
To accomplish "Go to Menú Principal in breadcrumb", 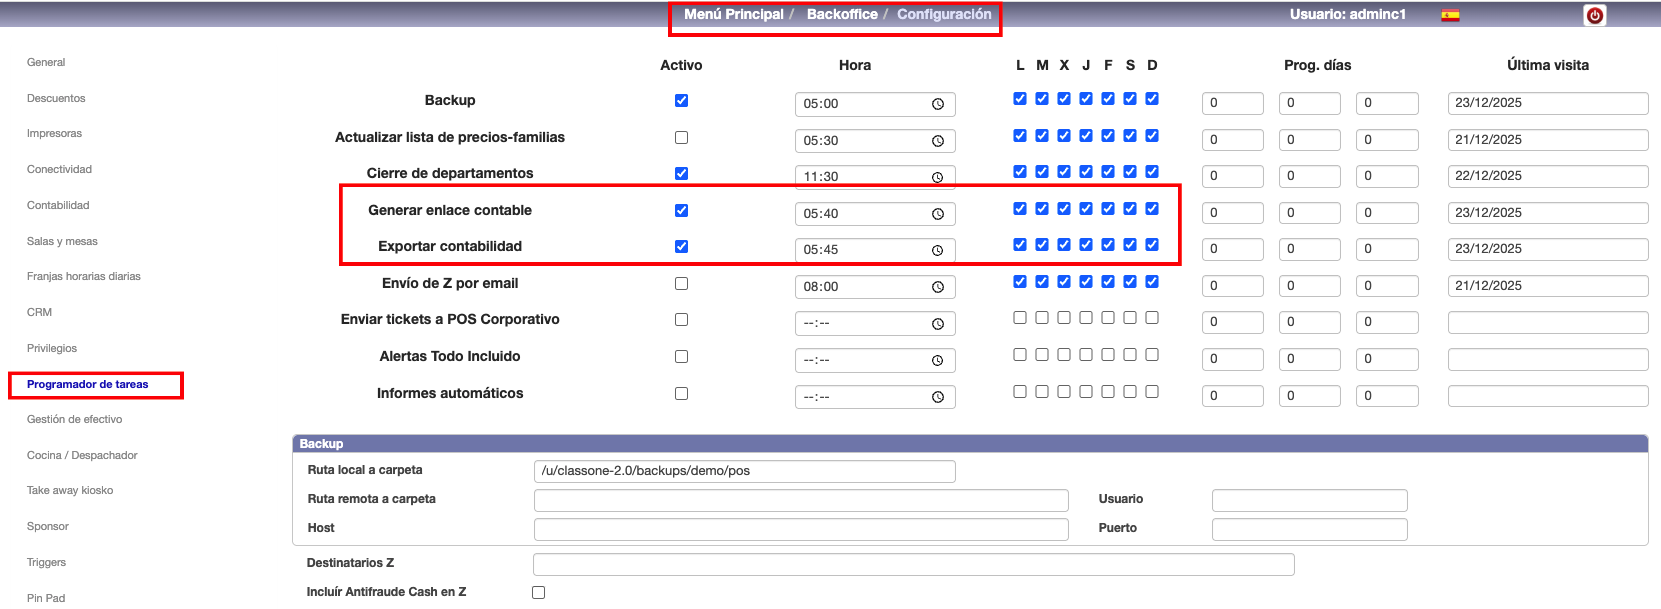I will (x=733, y=14).
